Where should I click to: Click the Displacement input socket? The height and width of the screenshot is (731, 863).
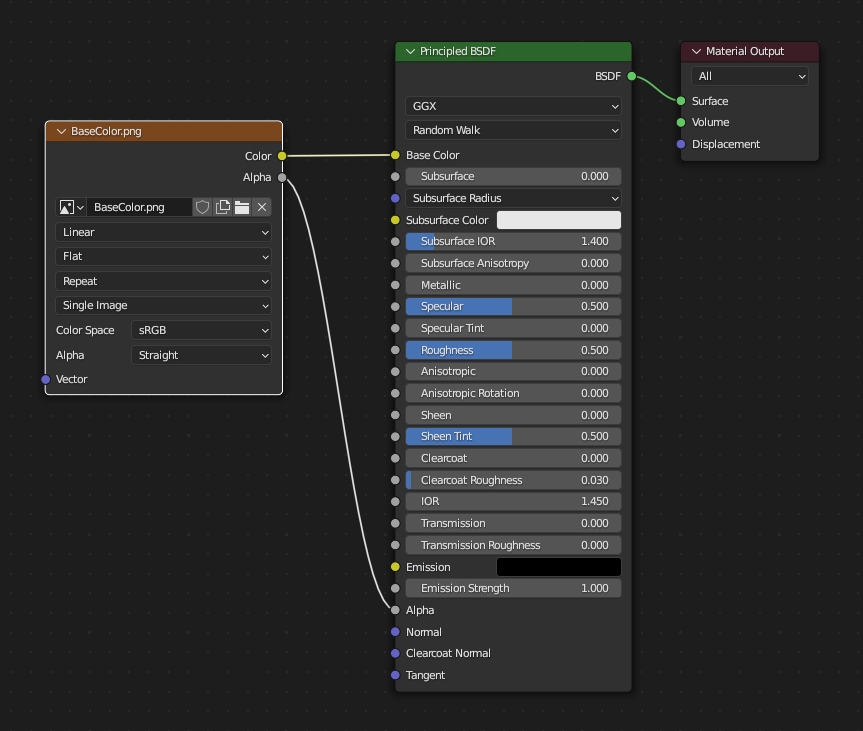pyautogui.click(x=681, y=144)
